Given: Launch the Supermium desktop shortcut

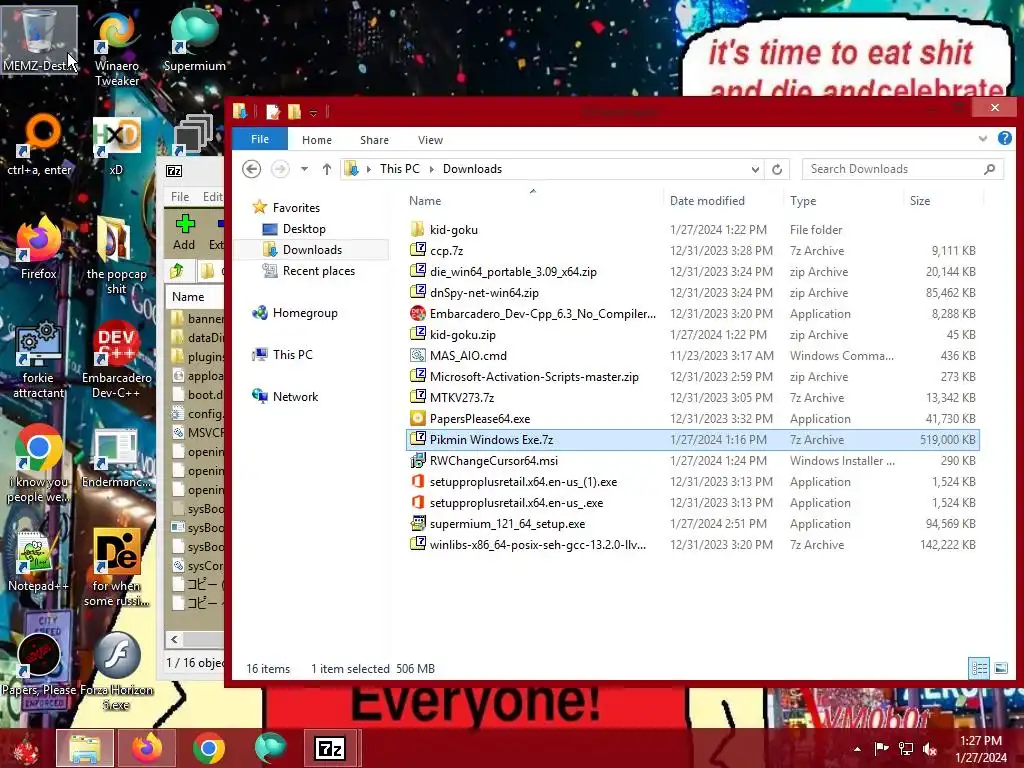Looking at the screenshot, I should tap(194, 40).
